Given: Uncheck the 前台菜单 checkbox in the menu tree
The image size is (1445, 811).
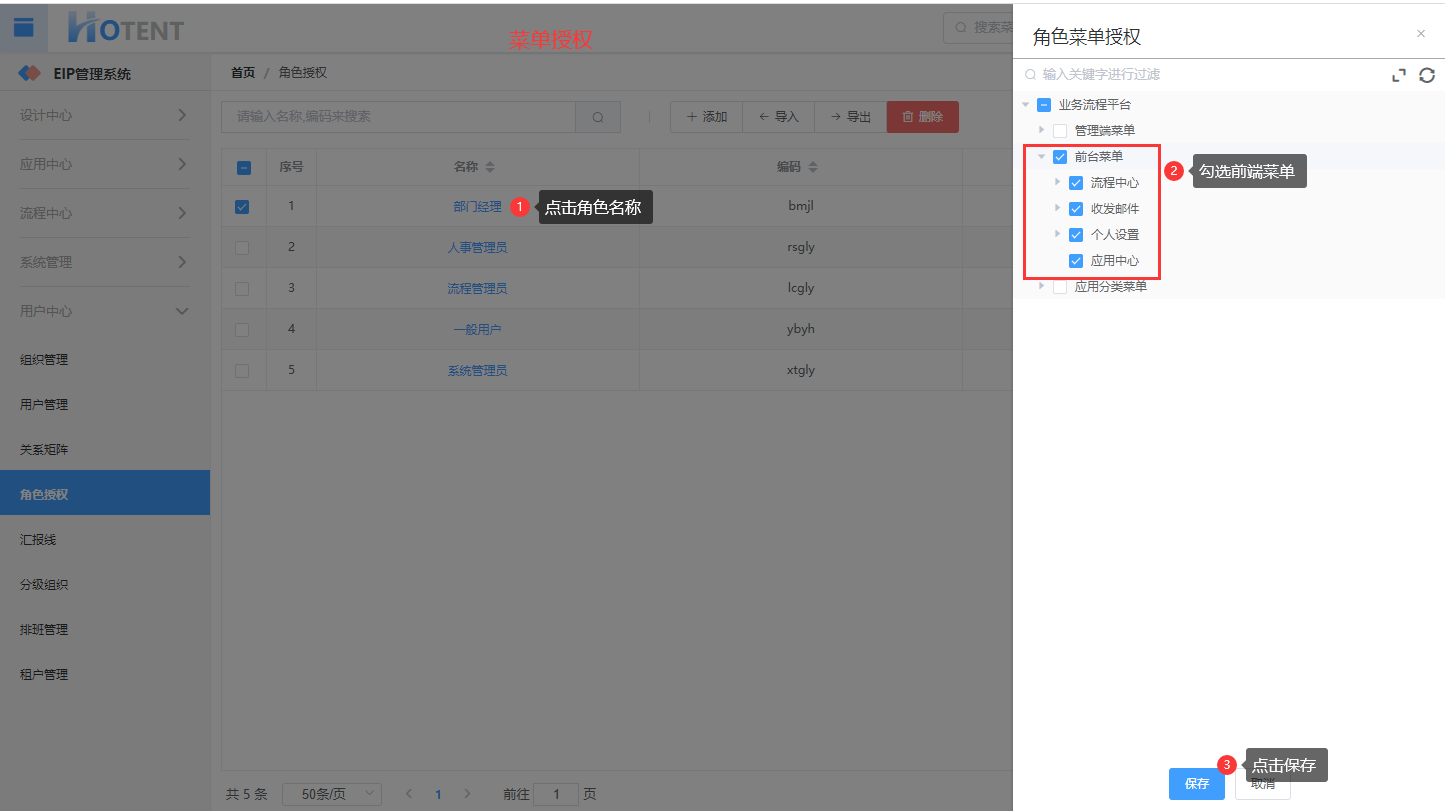Looking at the screenshot, I should tap(1060, 157).
